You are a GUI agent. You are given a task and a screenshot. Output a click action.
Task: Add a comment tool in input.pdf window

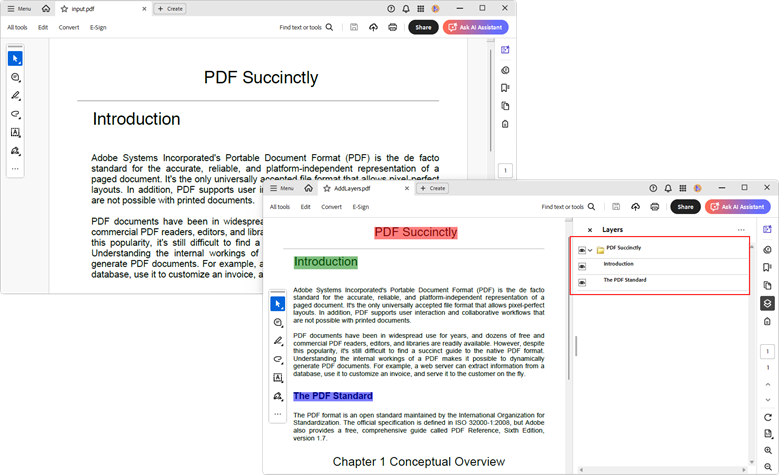point(15,77)
